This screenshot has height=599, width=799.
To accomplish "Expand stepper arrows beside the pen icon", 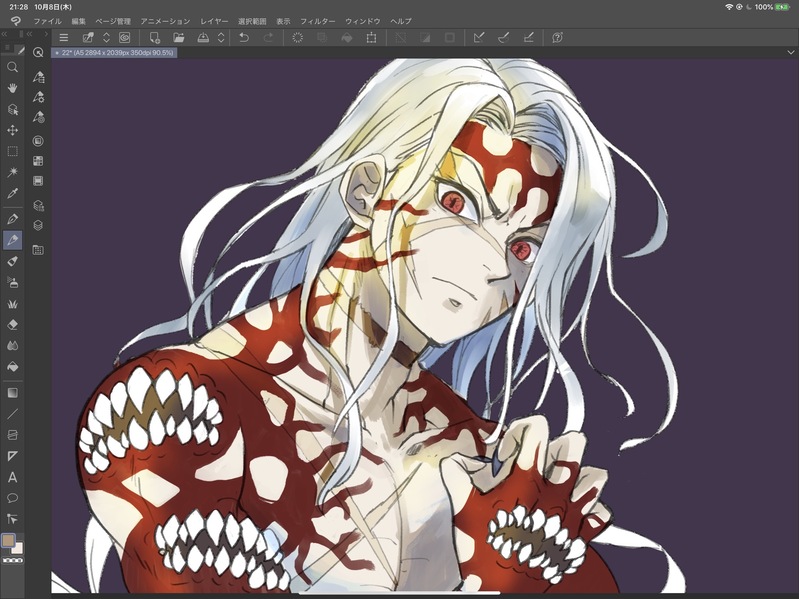I will click(x=106, y=38).
